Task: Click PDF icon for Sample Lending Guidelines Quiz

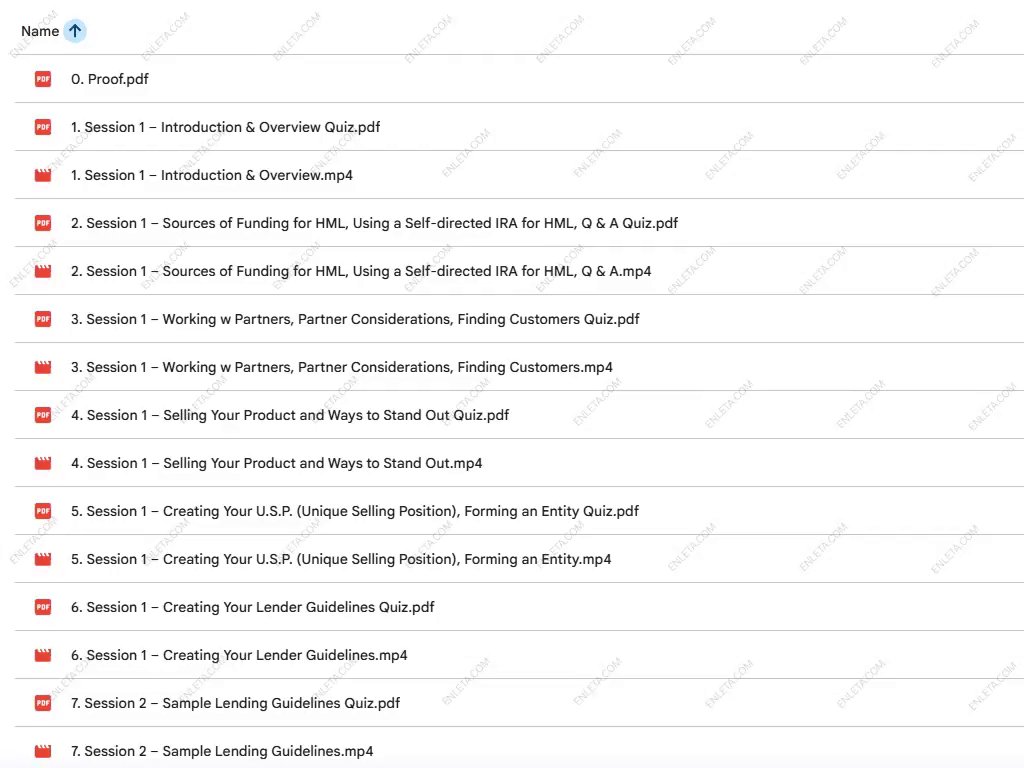Action: click(43, 703)
